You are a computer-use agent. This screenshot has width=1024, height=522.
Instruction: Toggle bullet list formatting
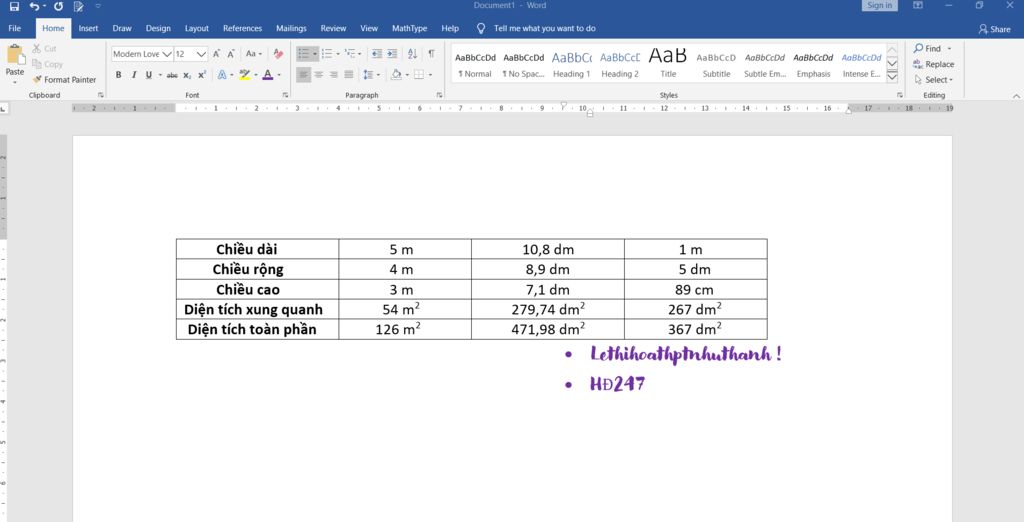304,54
